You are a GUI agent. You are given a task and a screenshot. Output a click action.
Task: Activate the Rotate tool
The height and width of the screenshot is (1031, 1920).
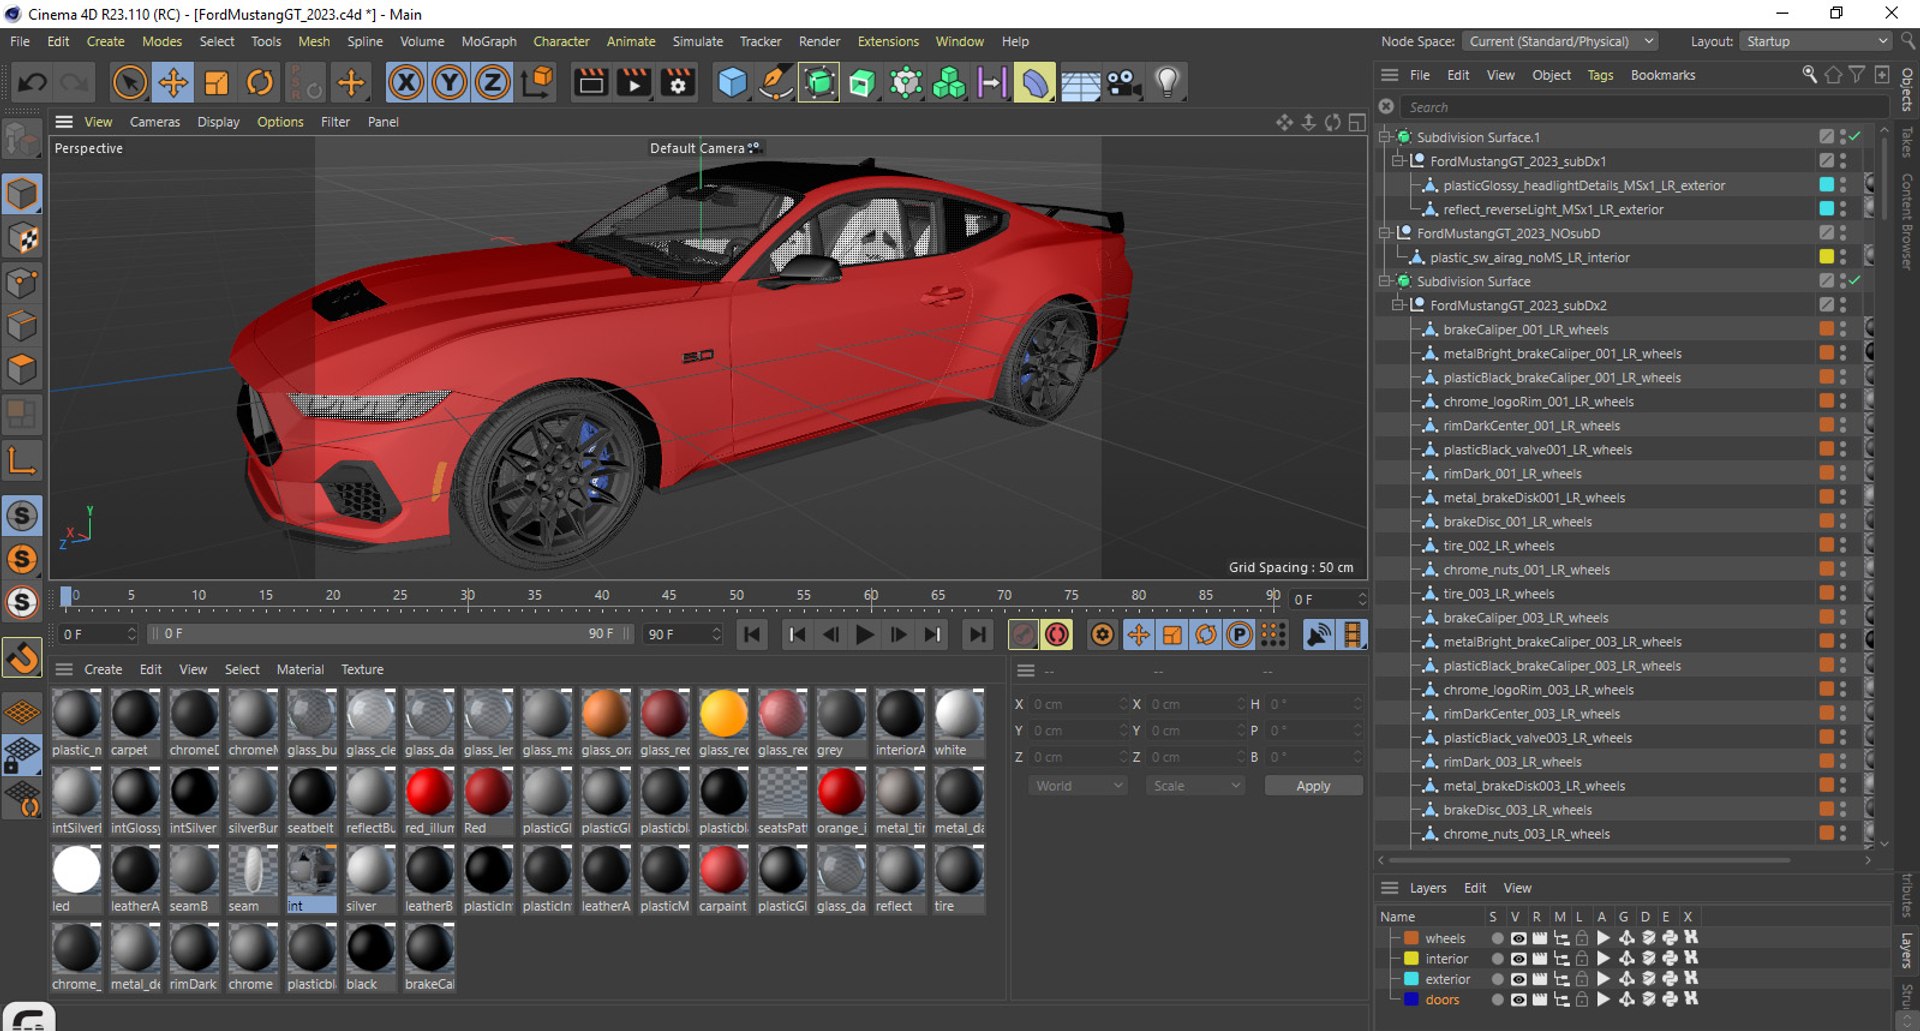click(x=259, y=82)
